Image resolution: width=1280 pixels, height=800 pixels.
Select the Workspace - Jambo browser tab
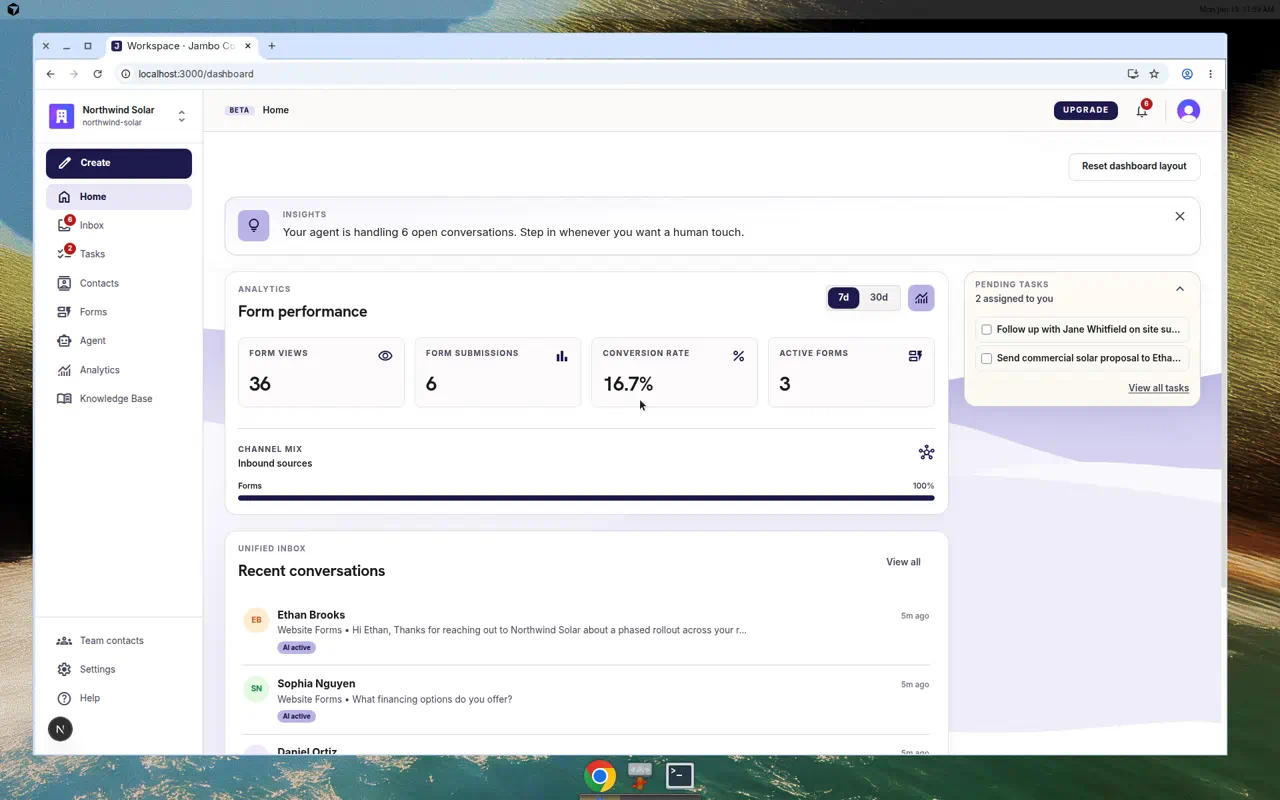pos(182,46)
